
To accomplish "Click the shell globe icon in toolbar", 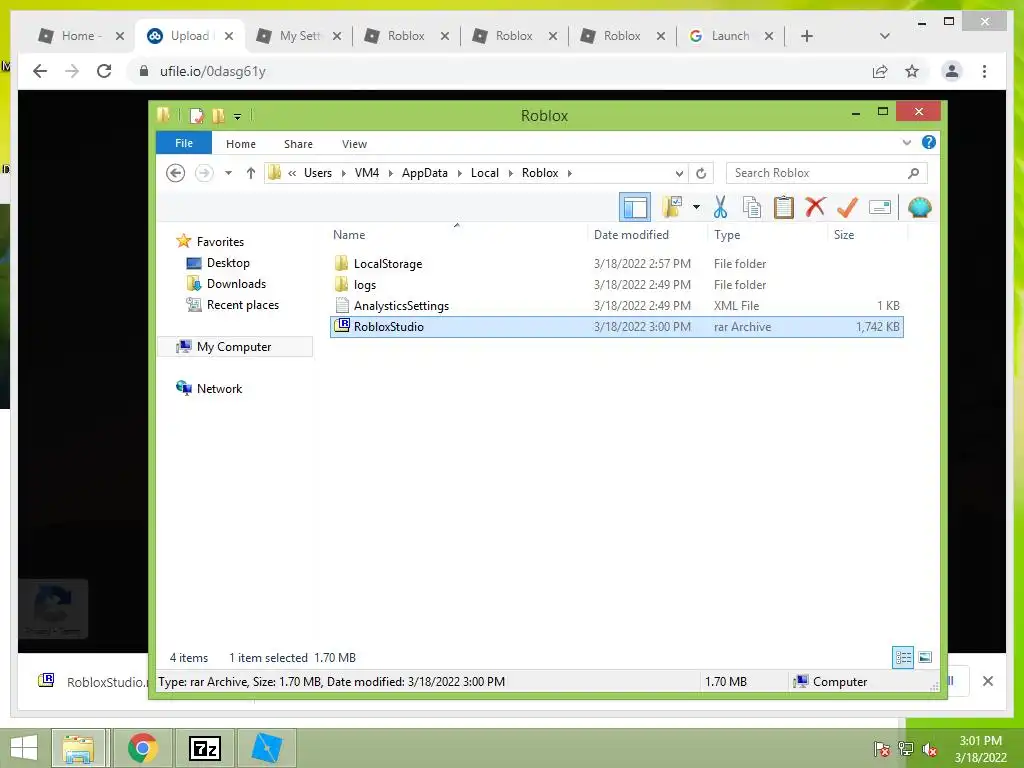I will (920, 208).
